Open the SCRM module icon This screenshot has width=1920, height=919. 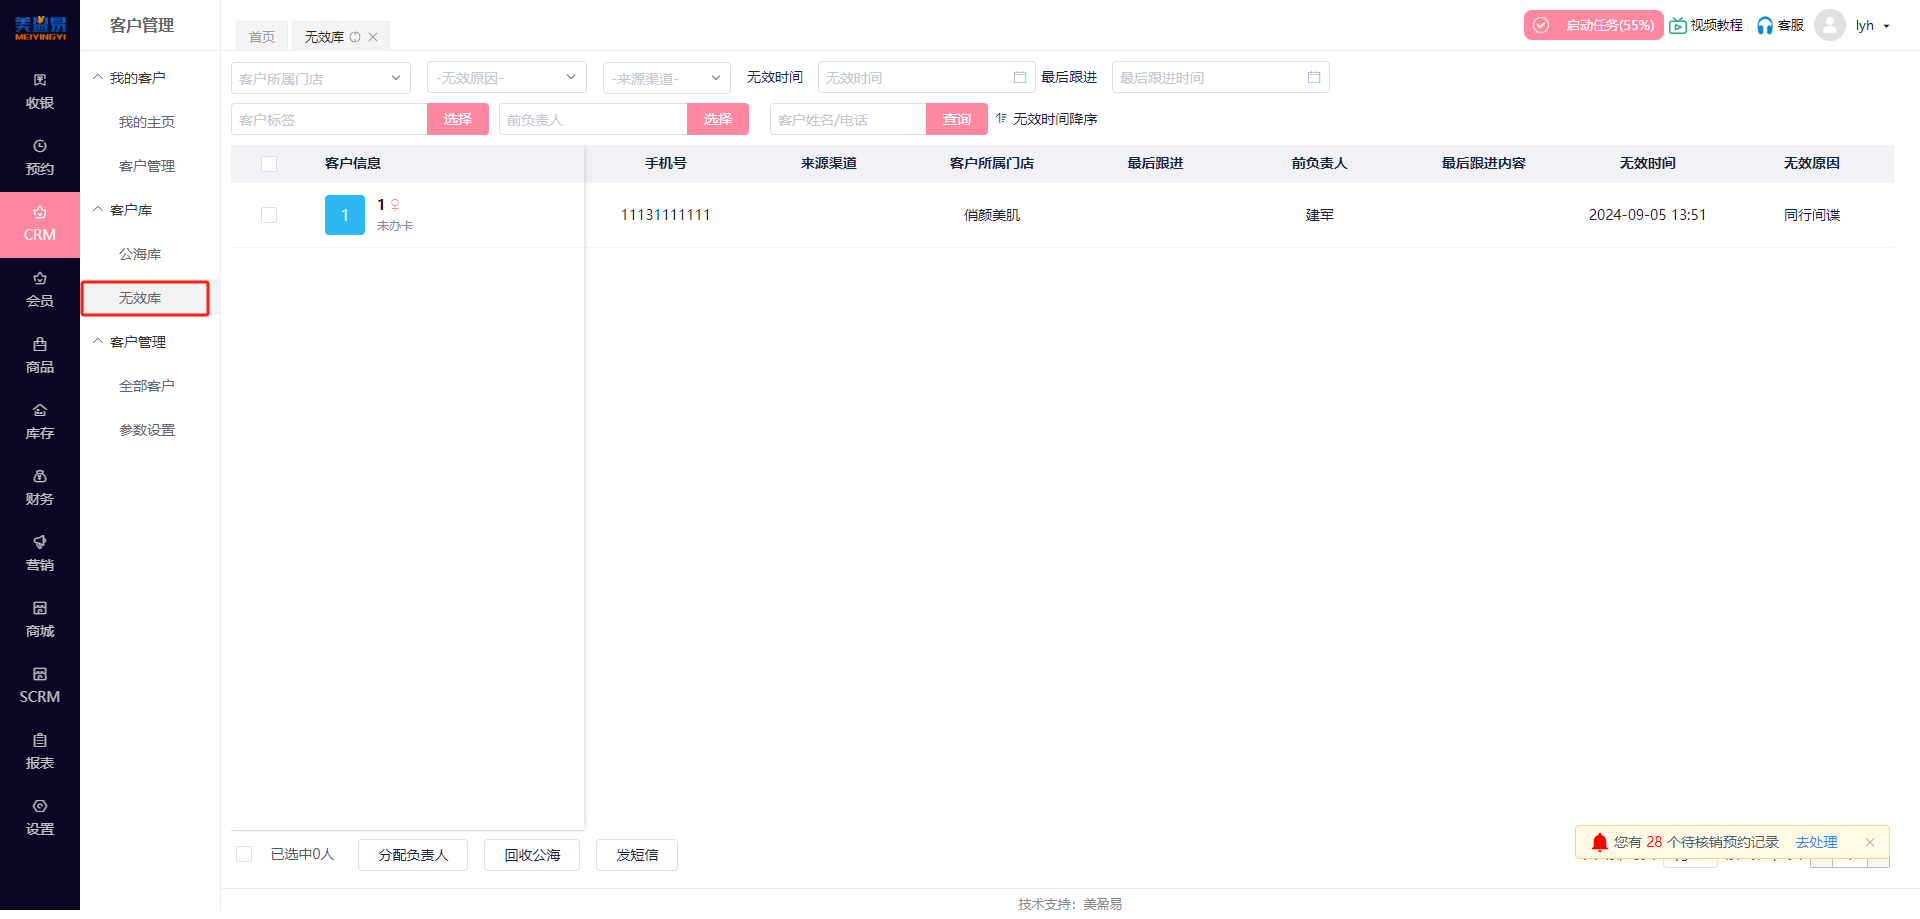(x=40, y=686)
